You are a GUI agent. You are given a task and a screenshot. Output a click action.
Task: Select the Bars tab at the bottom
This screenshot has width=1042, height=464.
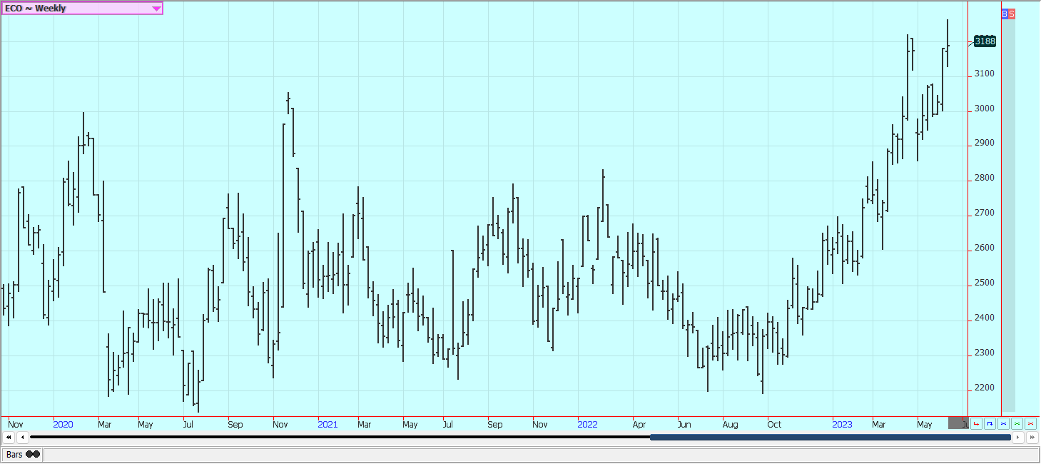point(23,455)
